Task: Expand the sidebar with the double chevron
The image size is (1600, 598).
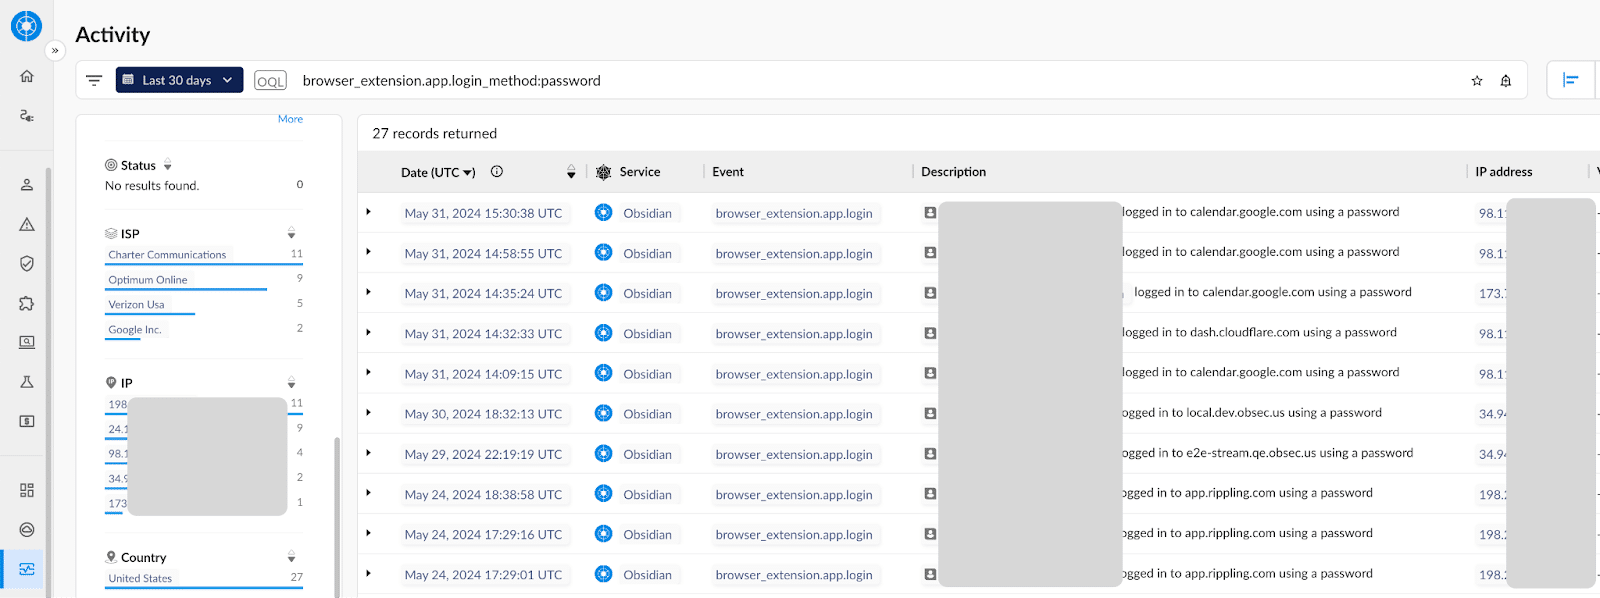Action: click(x=55, y=50)
